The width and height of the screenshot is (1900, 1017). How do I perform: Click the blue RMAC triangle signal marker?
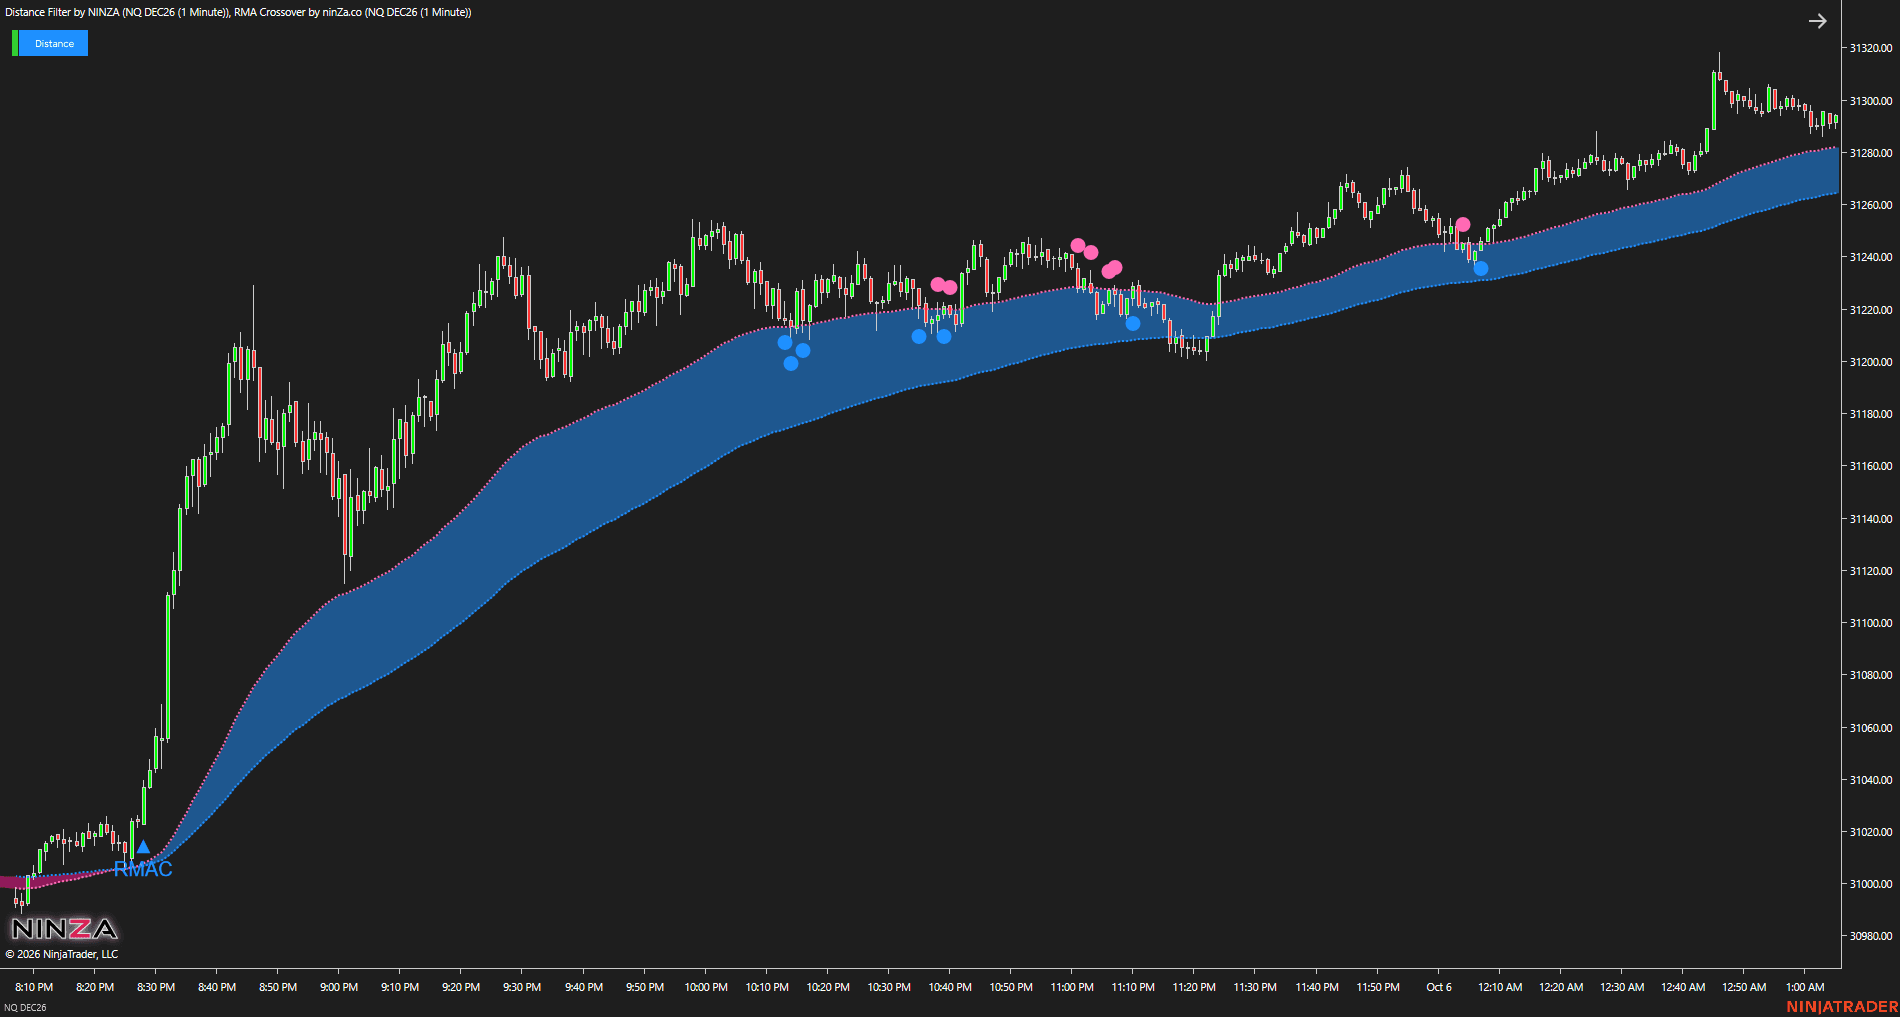click(143, 847)
